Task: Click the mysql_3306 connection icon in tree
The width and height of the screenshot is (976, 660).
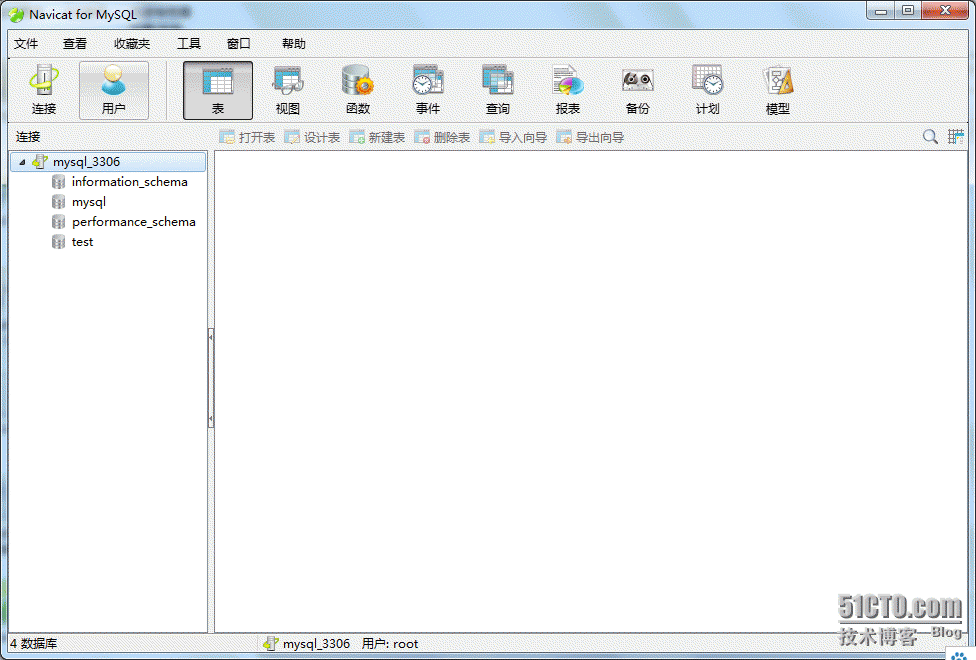Action: pyautogui.click(x=40, y=161)
